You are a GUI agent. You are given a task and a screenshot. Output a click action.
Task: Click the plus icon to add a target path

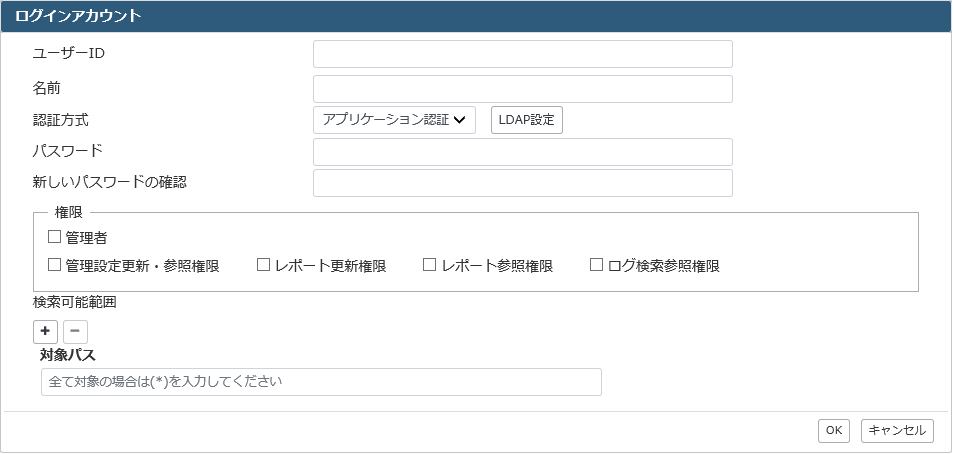point(45,332)
